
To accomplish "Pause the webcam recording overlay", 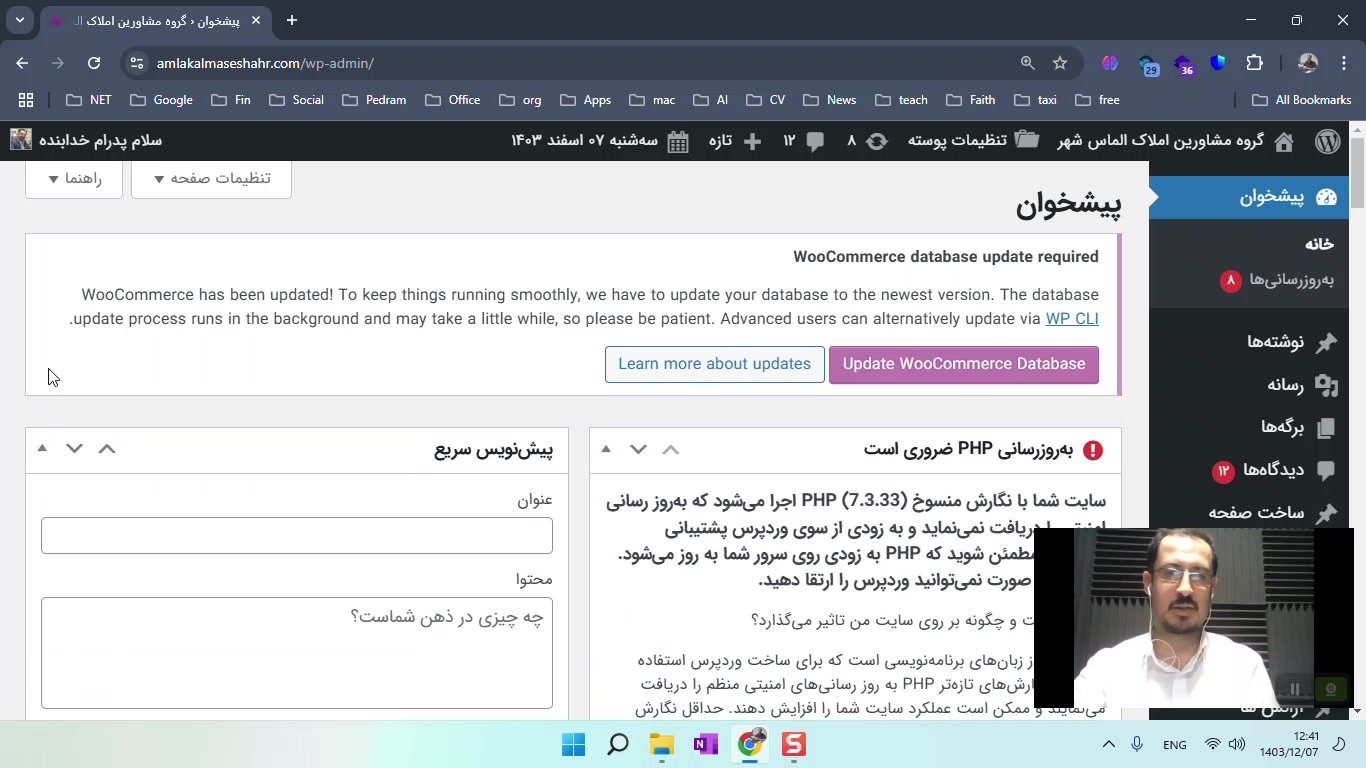I will [x=1295, y=689].
